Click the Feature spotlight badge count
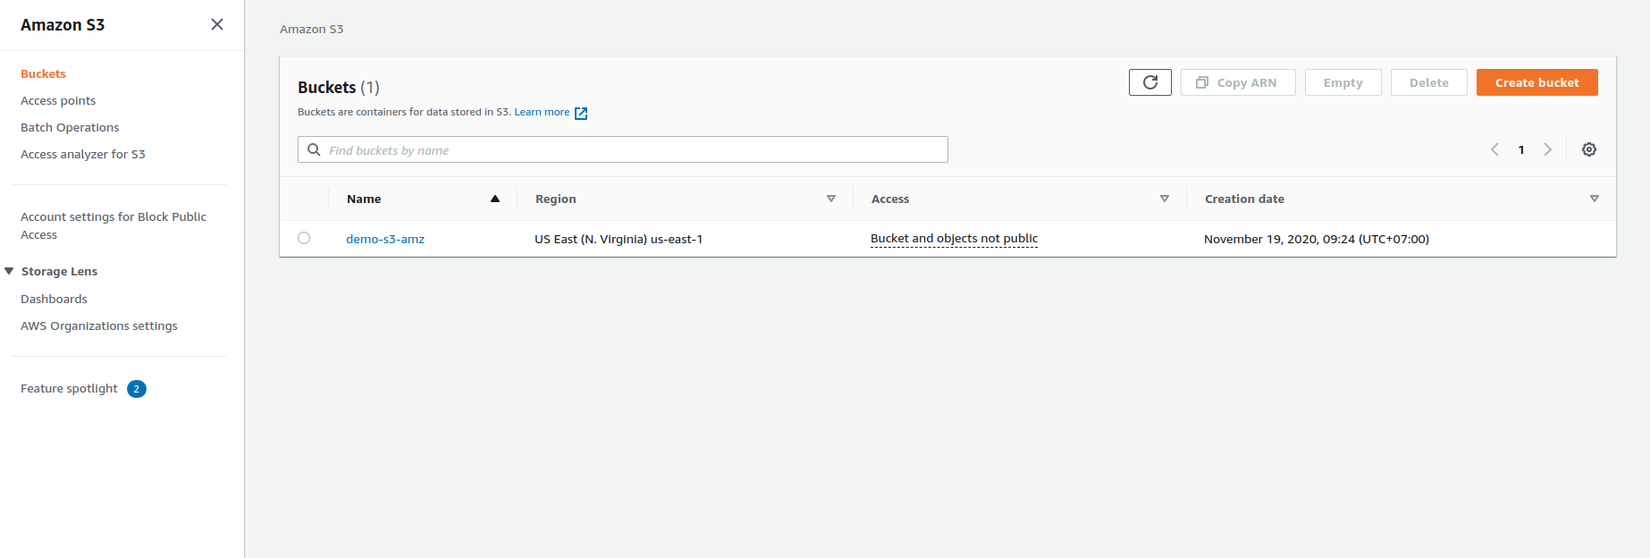Viewport: 1650px width, 558px height. [137, 389]
